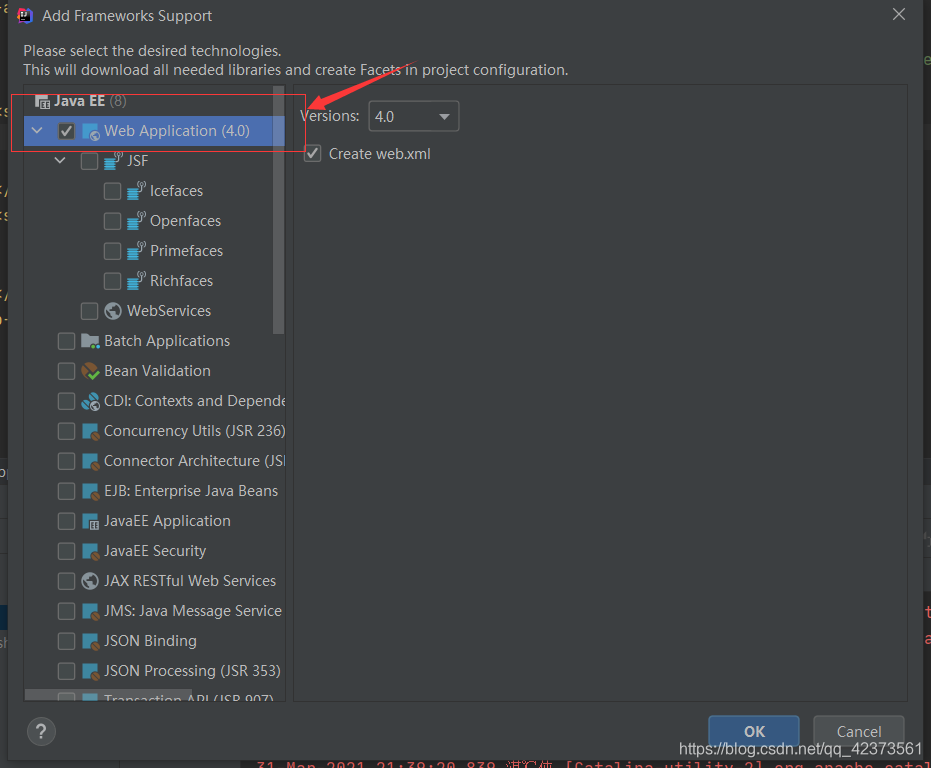The image size is (931, 768).
Task: Click the Bean Validation icon
Action: tap(90, 371)
